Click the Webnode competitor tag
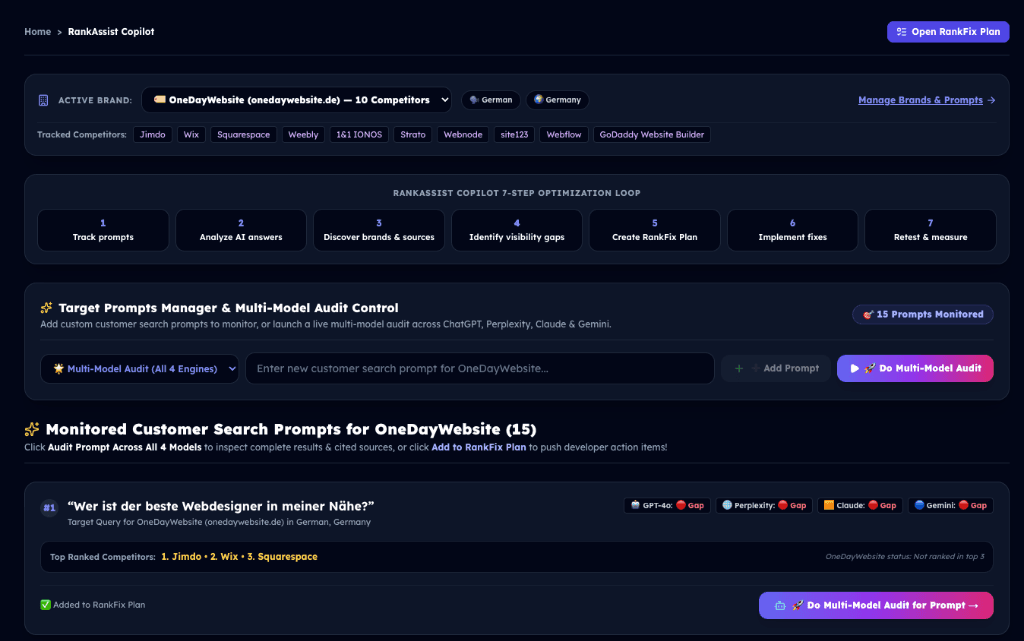 (x=463, y=134)
